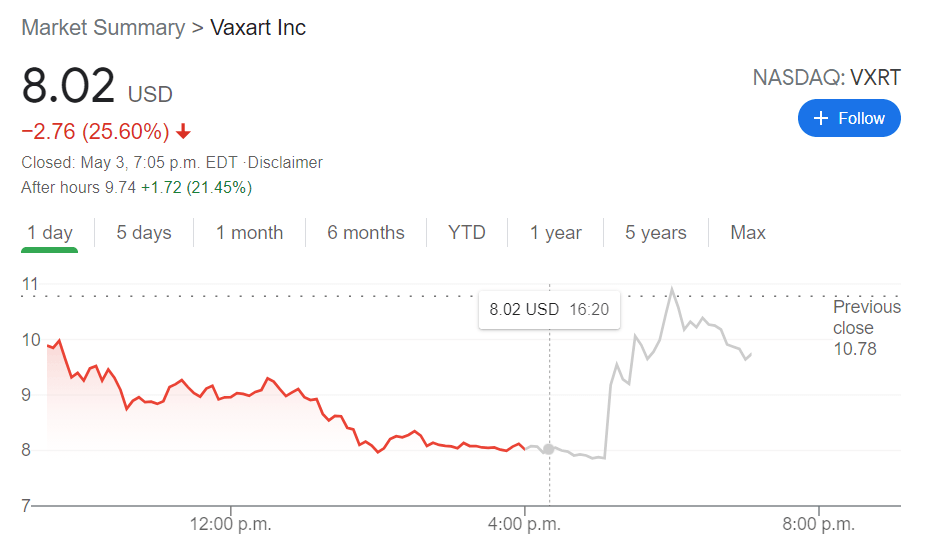View the 5 years chart range
This screenshot has height=547, width=931.
(x=656, y=233)
